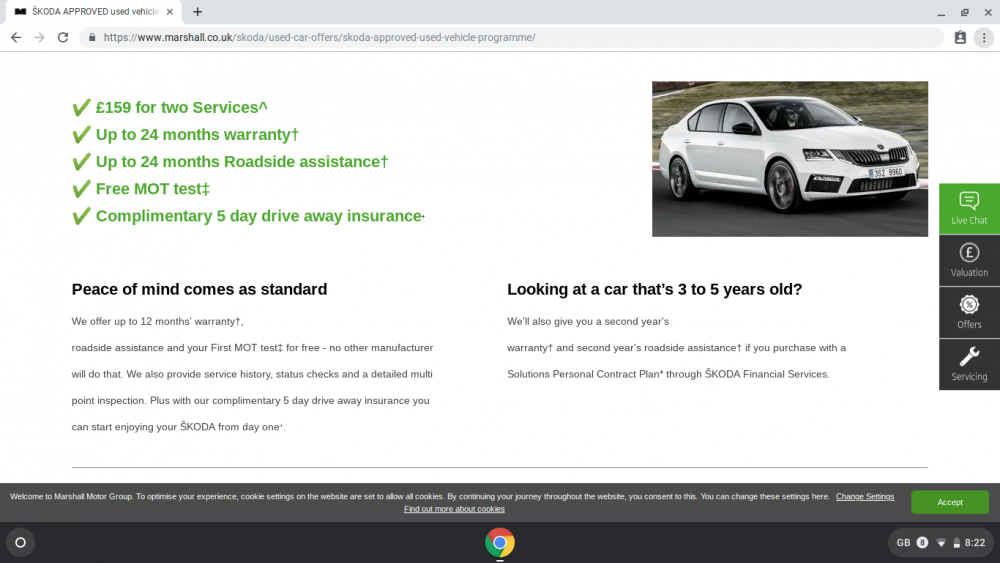Screen dimensions: 1000x563
Task: Click 'Up to 24 months Roadside assistance†' line
Action: pos(242,161)
